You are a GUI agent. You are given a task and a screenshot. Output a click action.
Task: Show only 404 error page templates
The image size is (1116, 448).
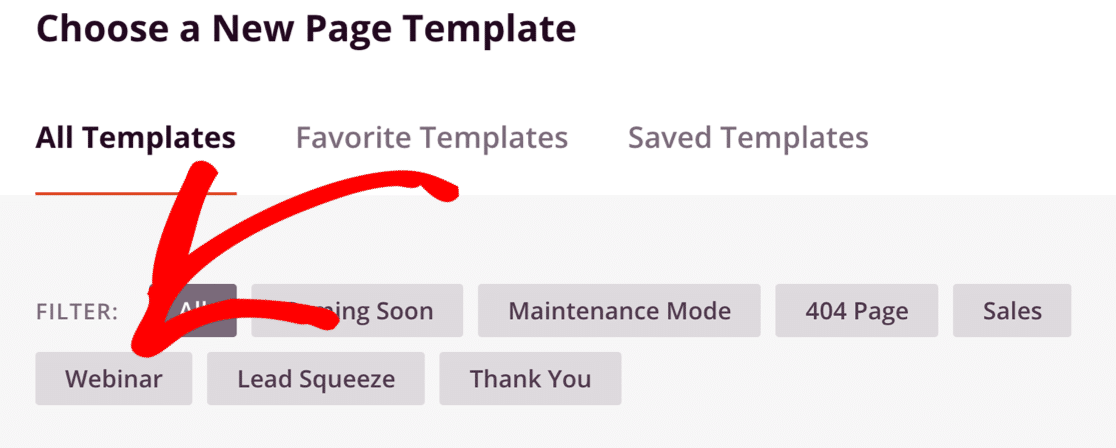tap(857, 311)
